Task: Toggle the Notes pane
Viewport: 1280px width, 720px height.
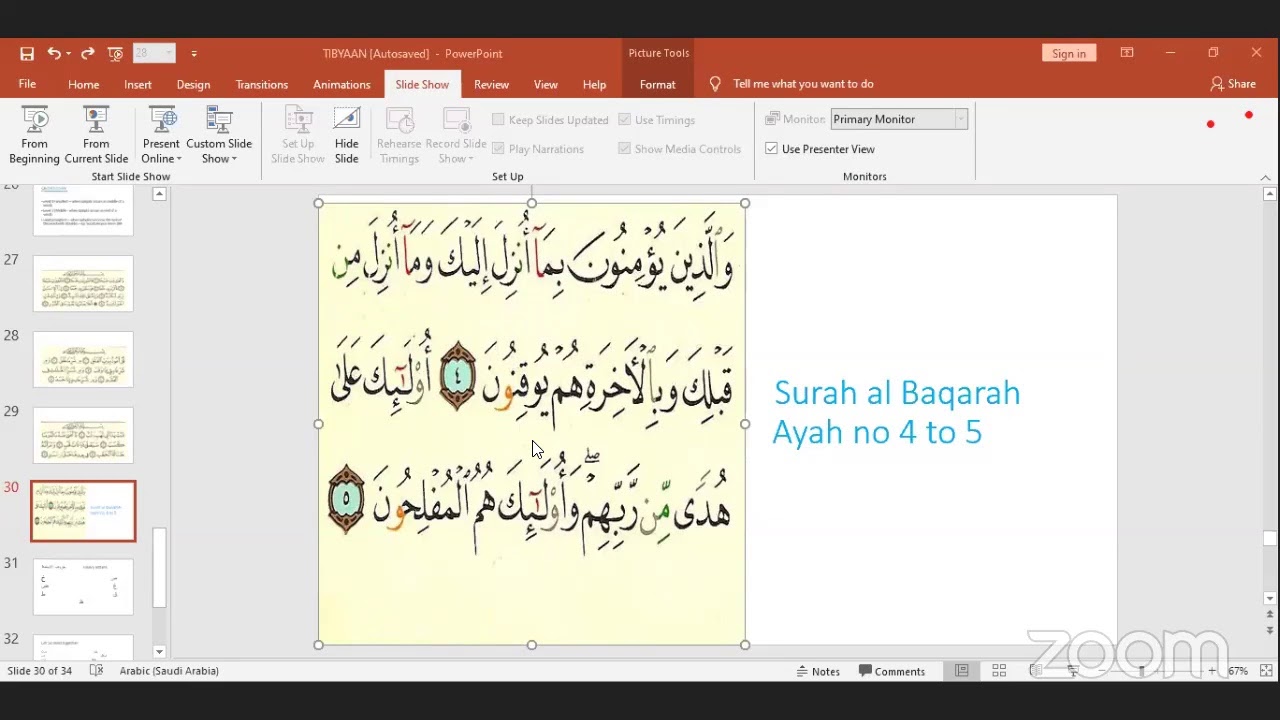Action: [x=818, y=671]
